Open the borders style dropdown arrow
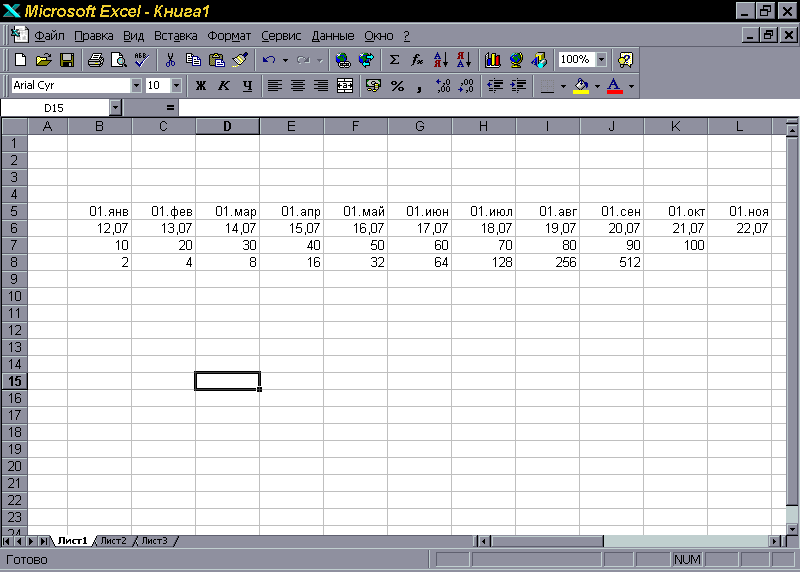Viewport: 800px width, 572px height. click(x=563, y=86)
